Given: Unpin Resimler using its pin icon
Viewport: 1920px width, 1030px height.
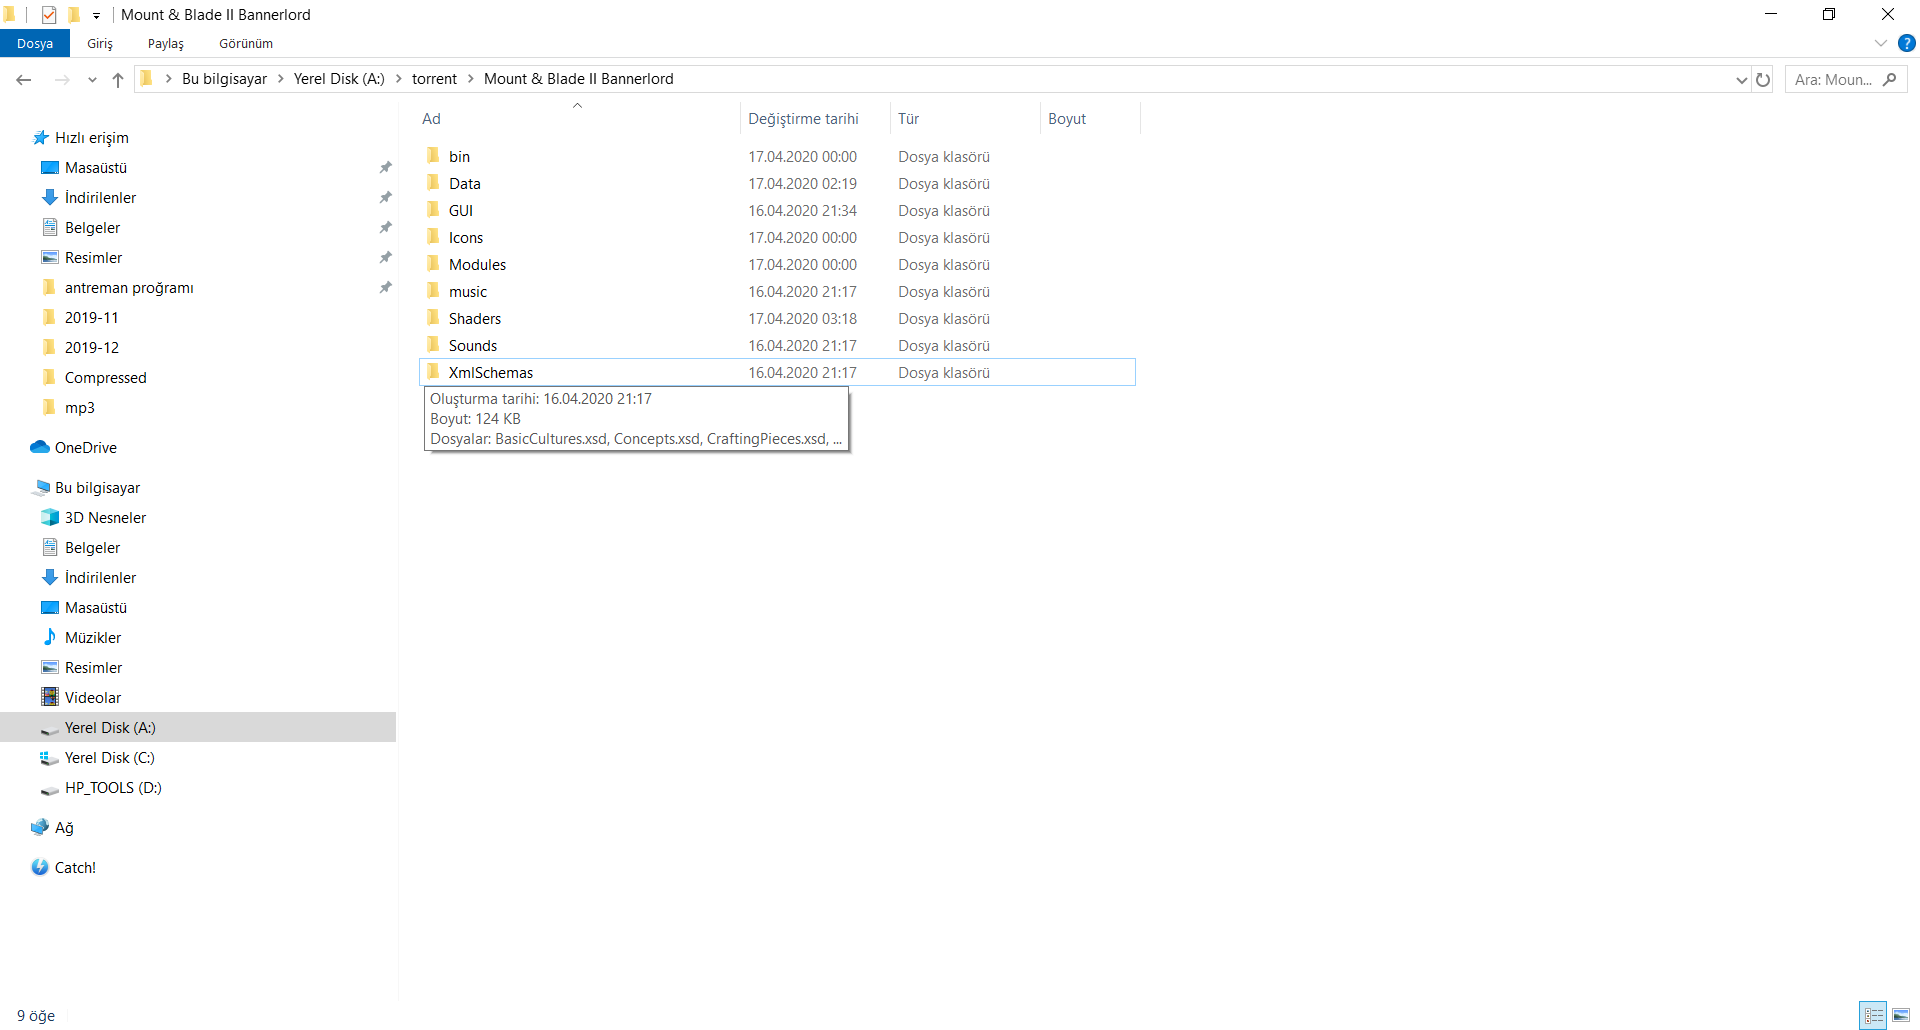Looking at the screenshot, I should (385, 258).
